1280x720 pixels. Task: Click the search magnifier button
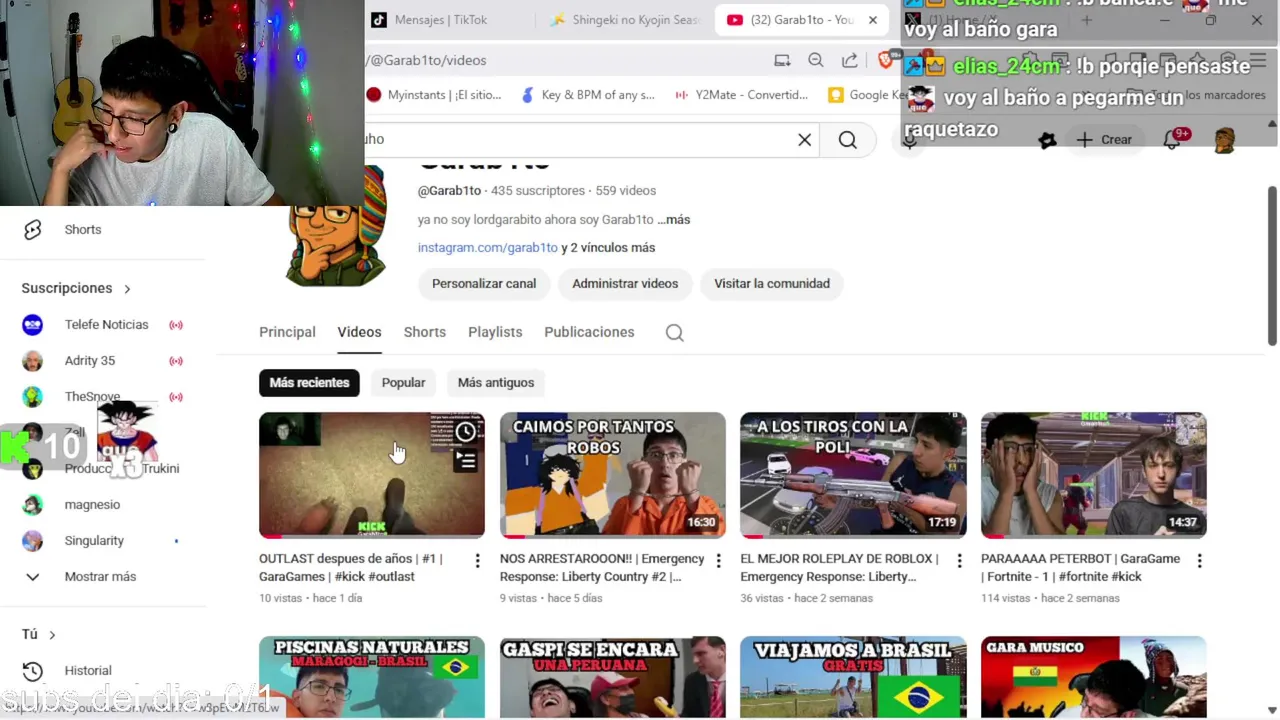coord(848,140)
